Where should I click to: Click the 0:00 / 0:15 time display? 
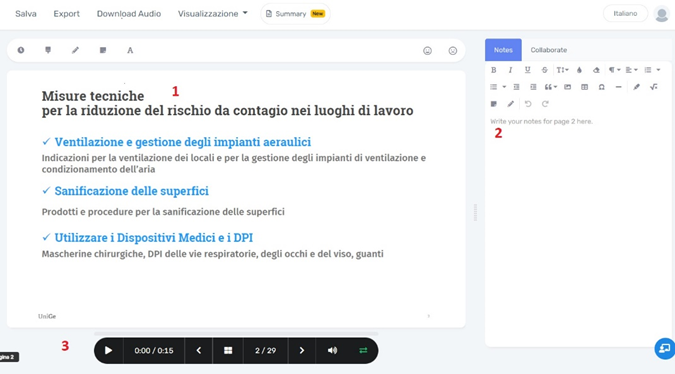[x=154, y=350]
